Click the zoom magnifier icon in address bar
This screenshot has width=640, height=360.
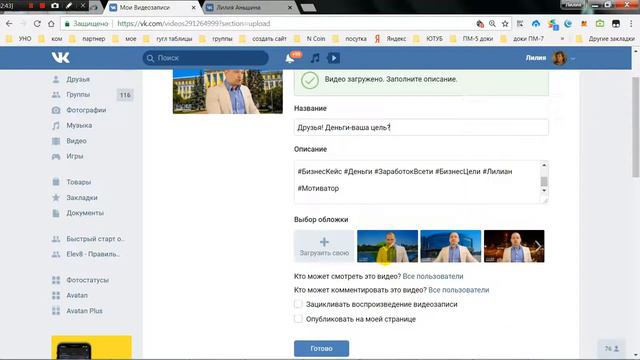[492, 24]
